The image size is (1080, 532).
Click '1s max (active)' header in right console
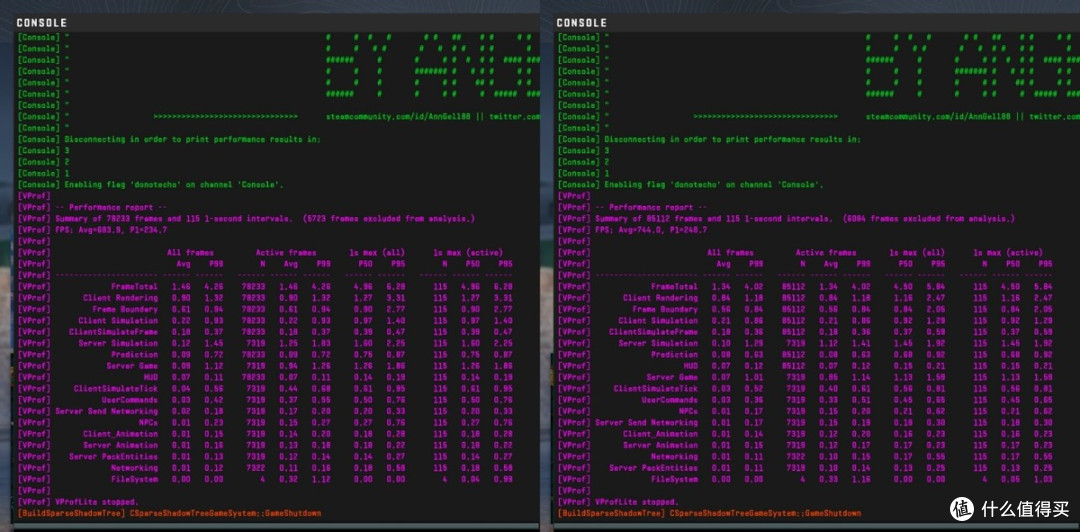click(1008, 252)
